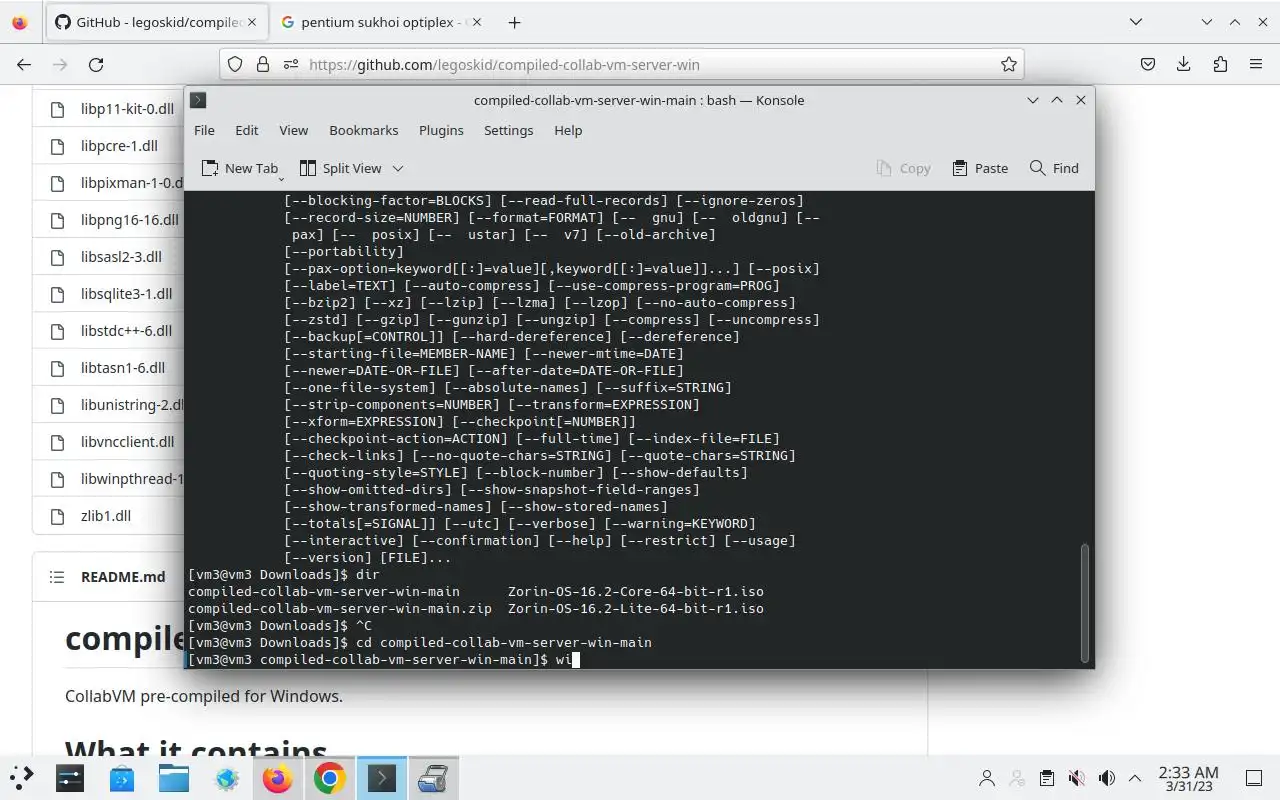Click the greyed Copy button in Konsole
The image size is (1280, 800).
(904, 168)
